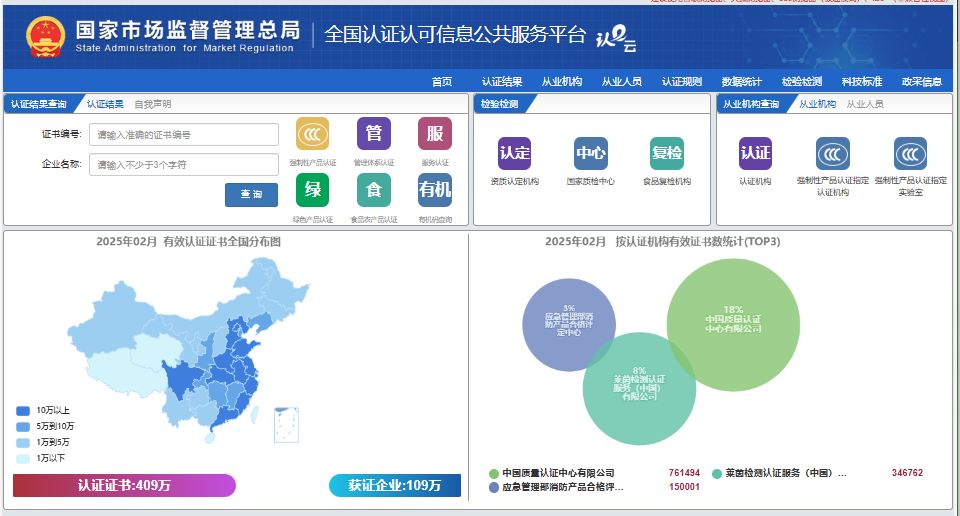Open the 强制性产品认证 CCC icon
The height and width of the screenshot is (516, 960).
point(312,135)
